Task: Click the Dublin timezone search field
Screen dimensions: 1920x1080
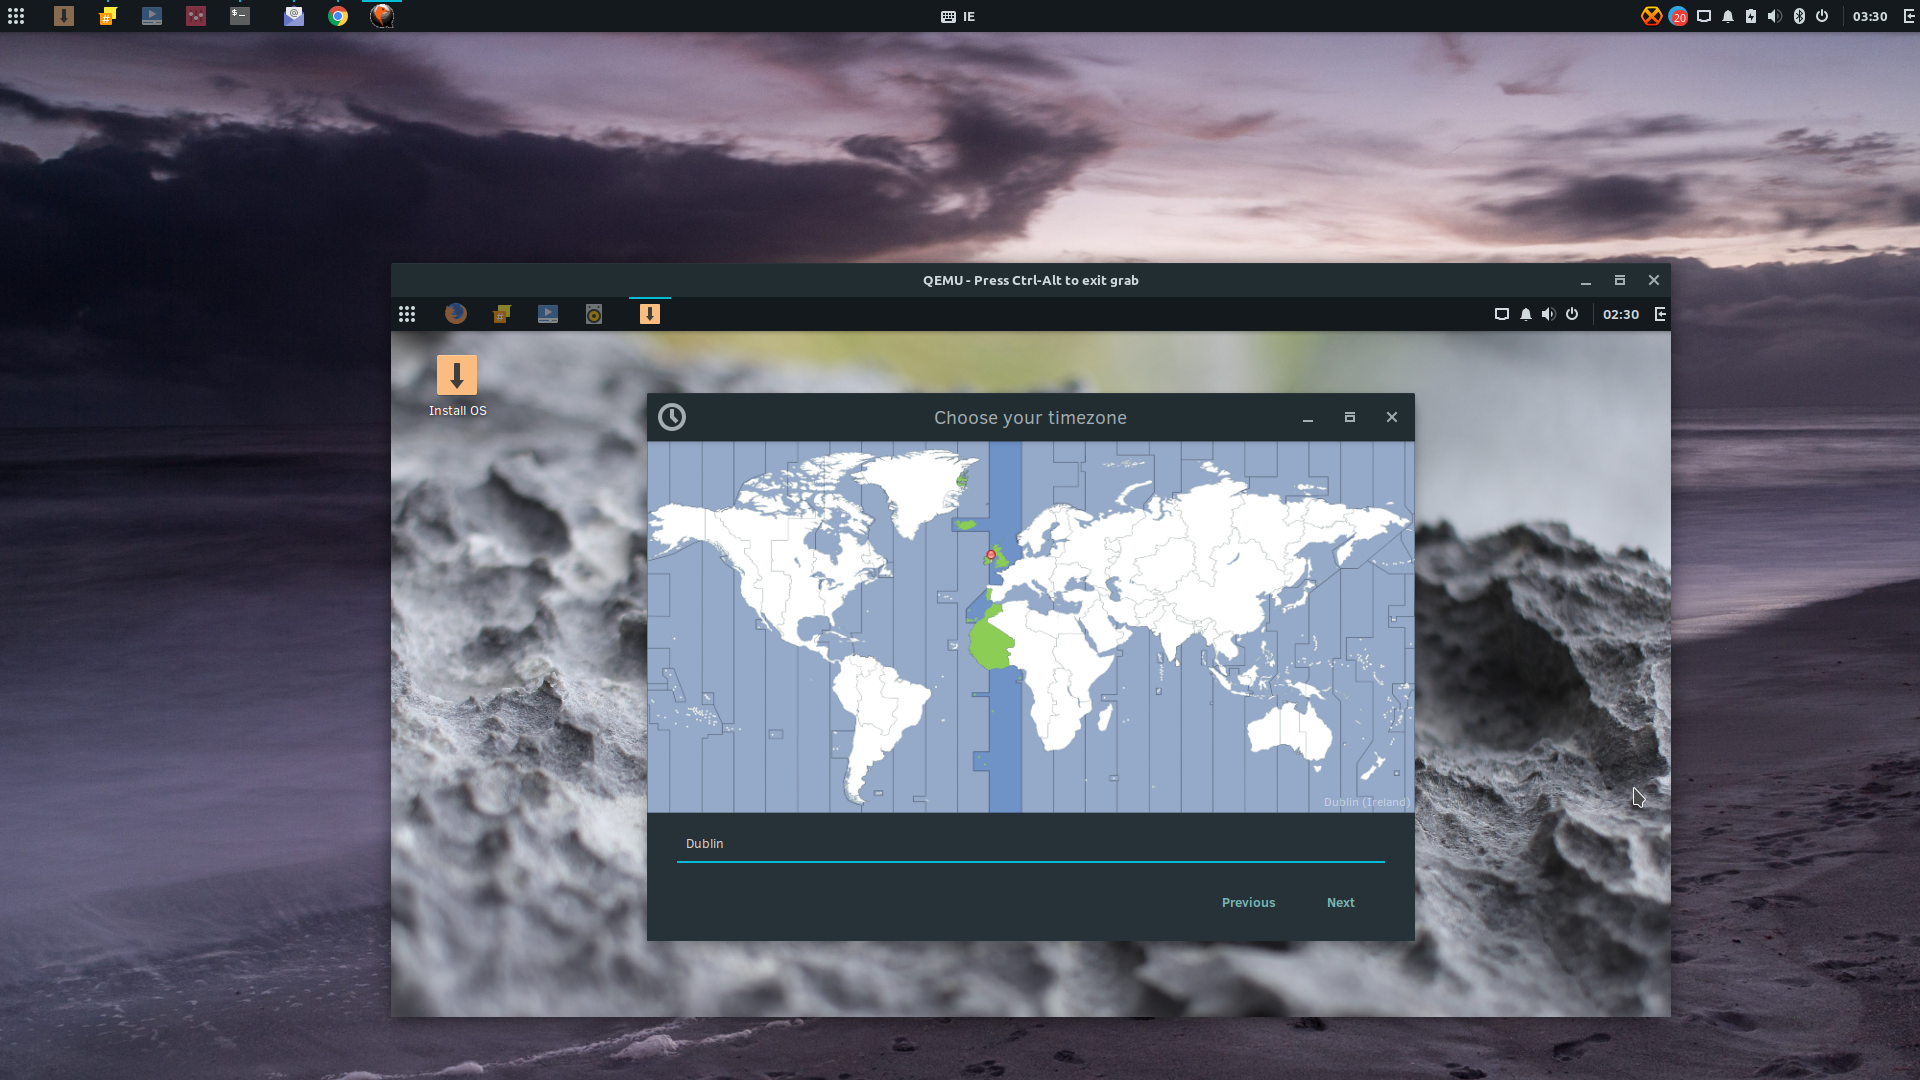Action: [1031, 845]
